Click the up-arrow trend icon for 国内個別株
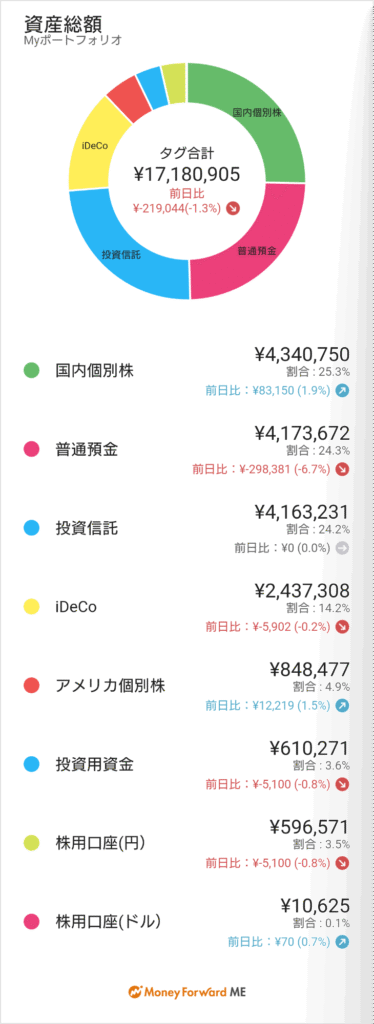The height and width of the screenshot is (1024, 374). pos(342,391)
